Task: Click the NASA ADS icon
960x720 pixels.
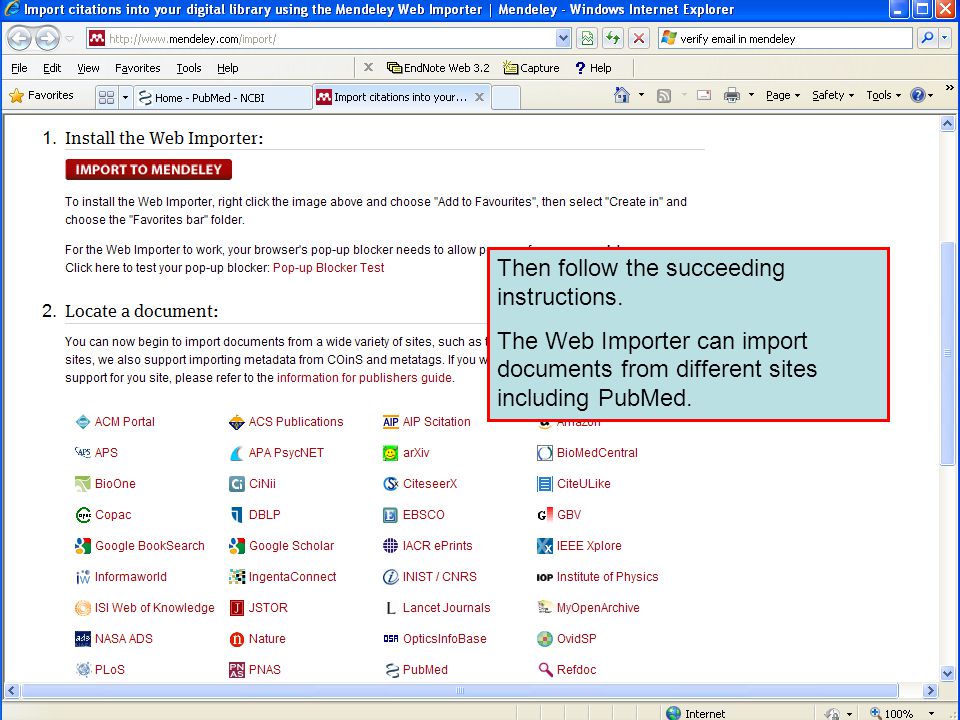Action: point(83,639)
